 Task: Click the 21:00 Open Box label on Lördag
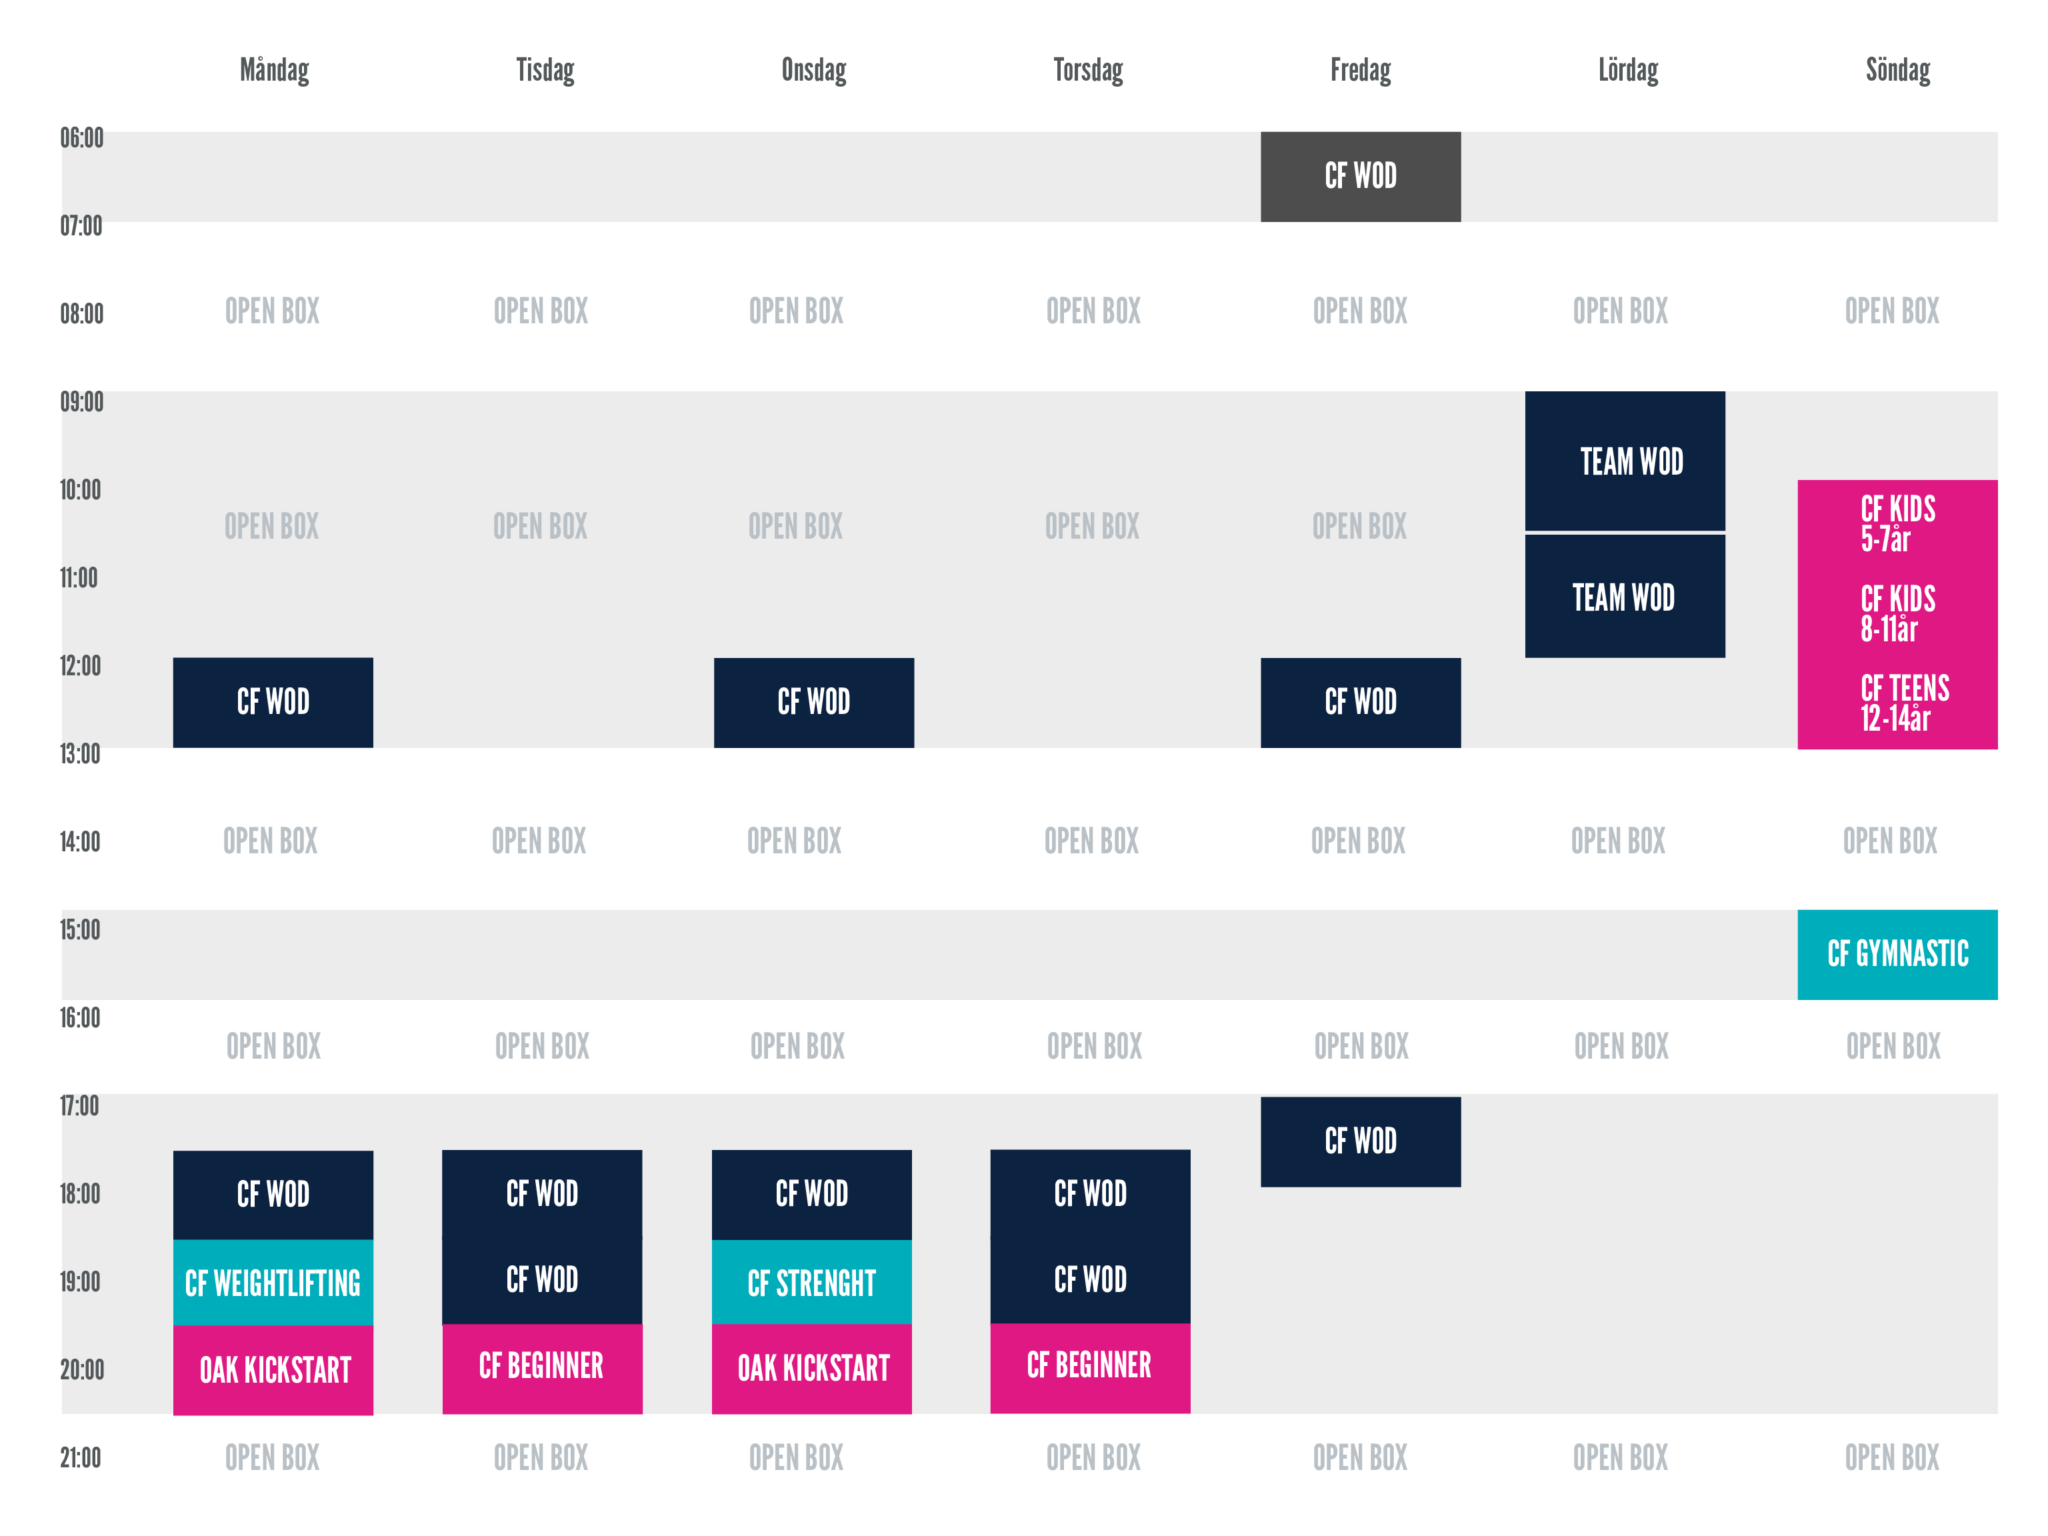click(x=1620, y=1458)
